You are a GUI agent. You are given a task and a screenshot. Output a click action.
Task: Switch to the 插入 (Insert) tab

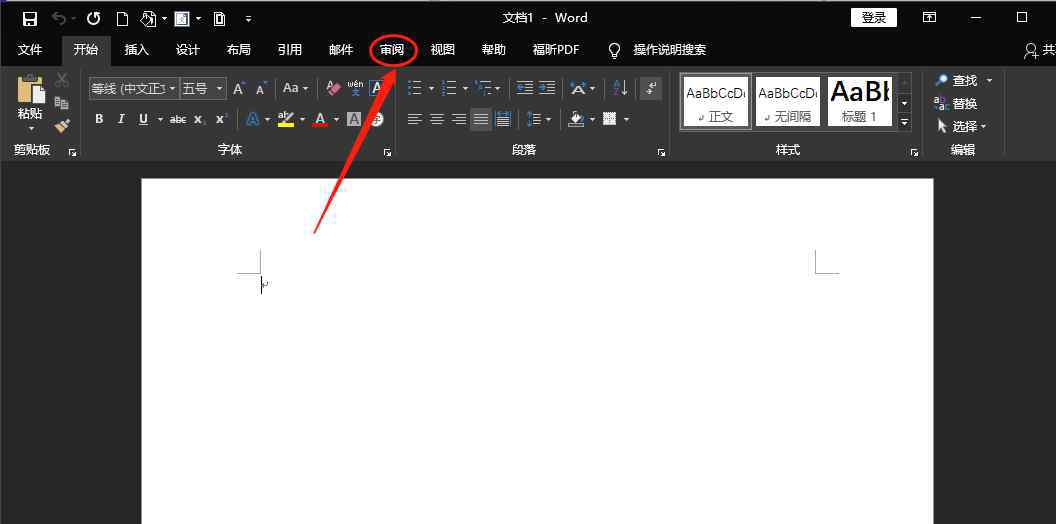(x=137, y=50)
